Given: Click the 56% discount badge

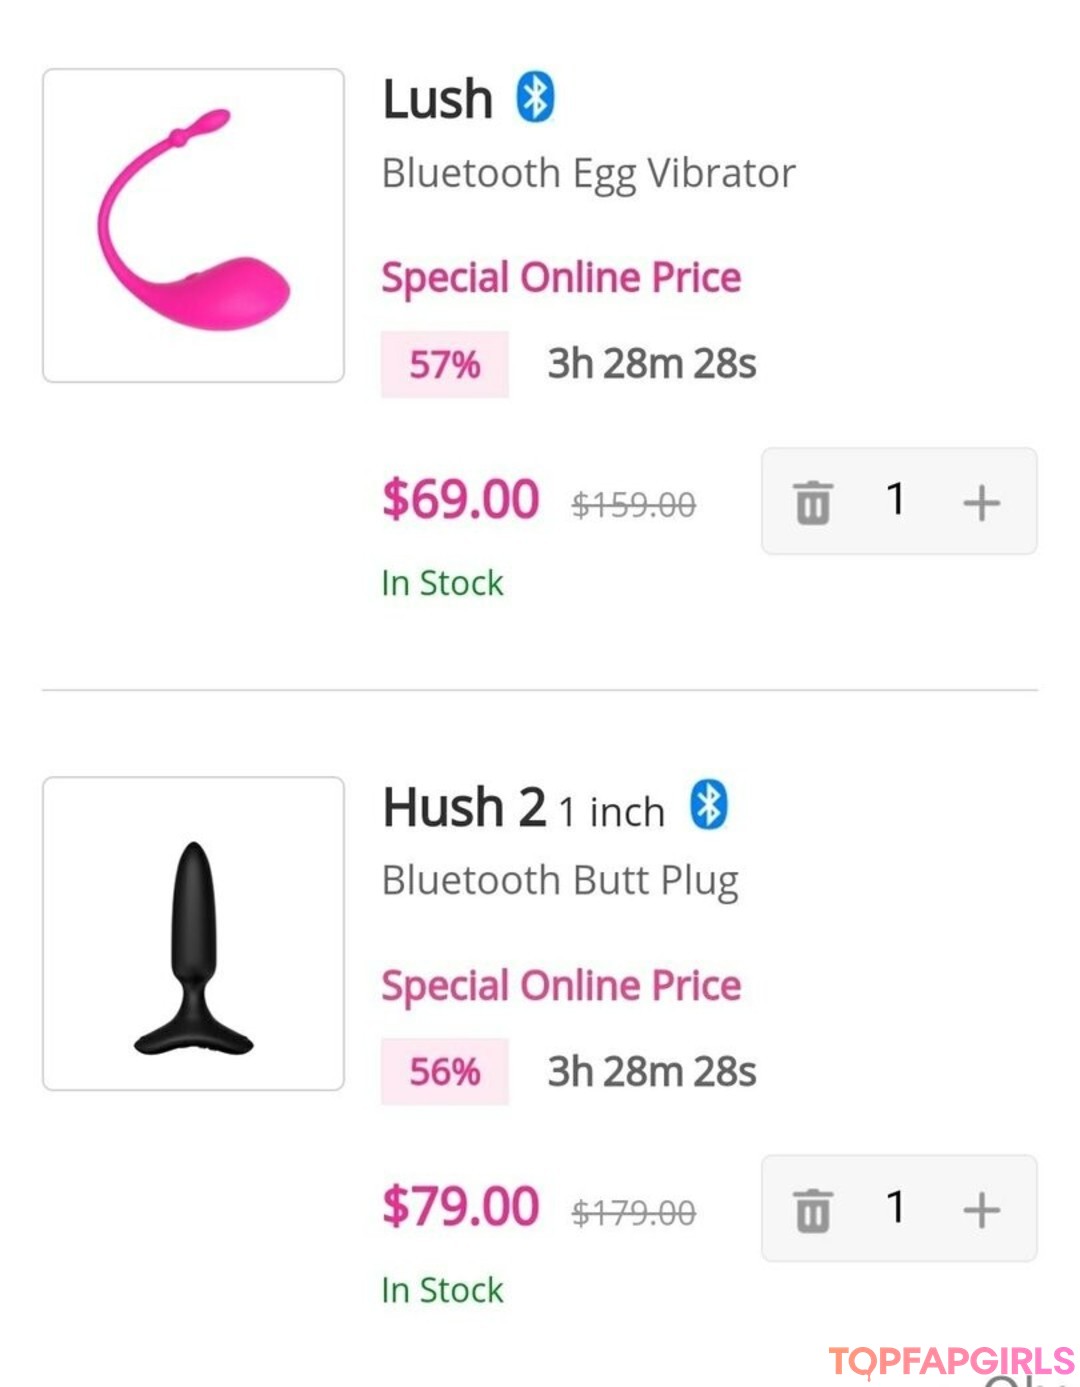Looking at the screenshot, I should click(x=445, y=1072).
